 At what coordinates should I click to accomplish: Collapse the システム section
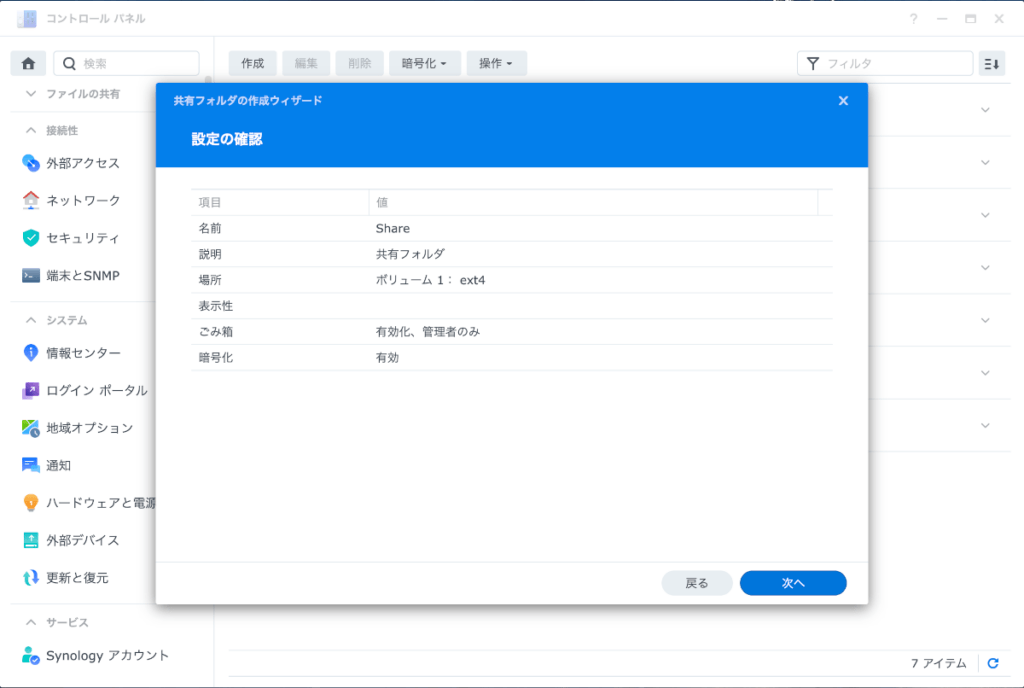31,321
